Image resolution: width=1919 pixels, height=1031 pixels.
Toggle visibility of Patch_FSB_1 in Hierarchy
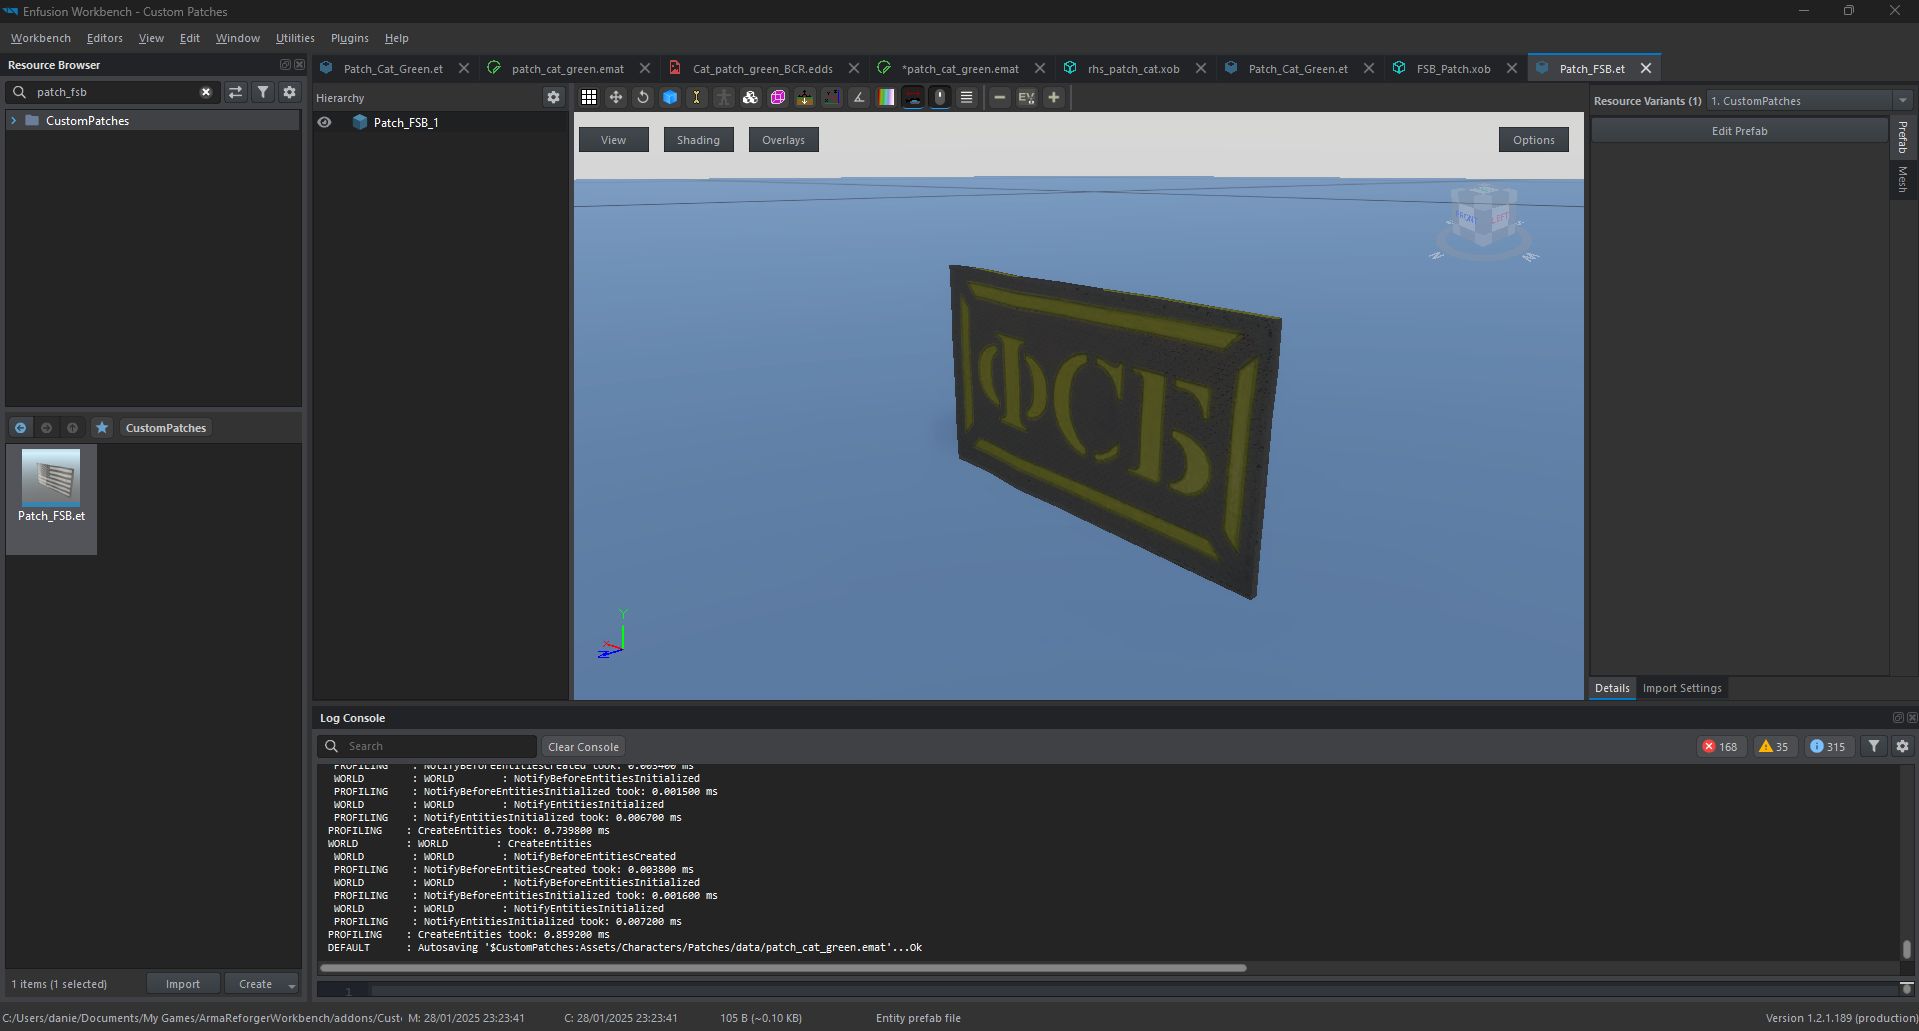click(324, 122)
